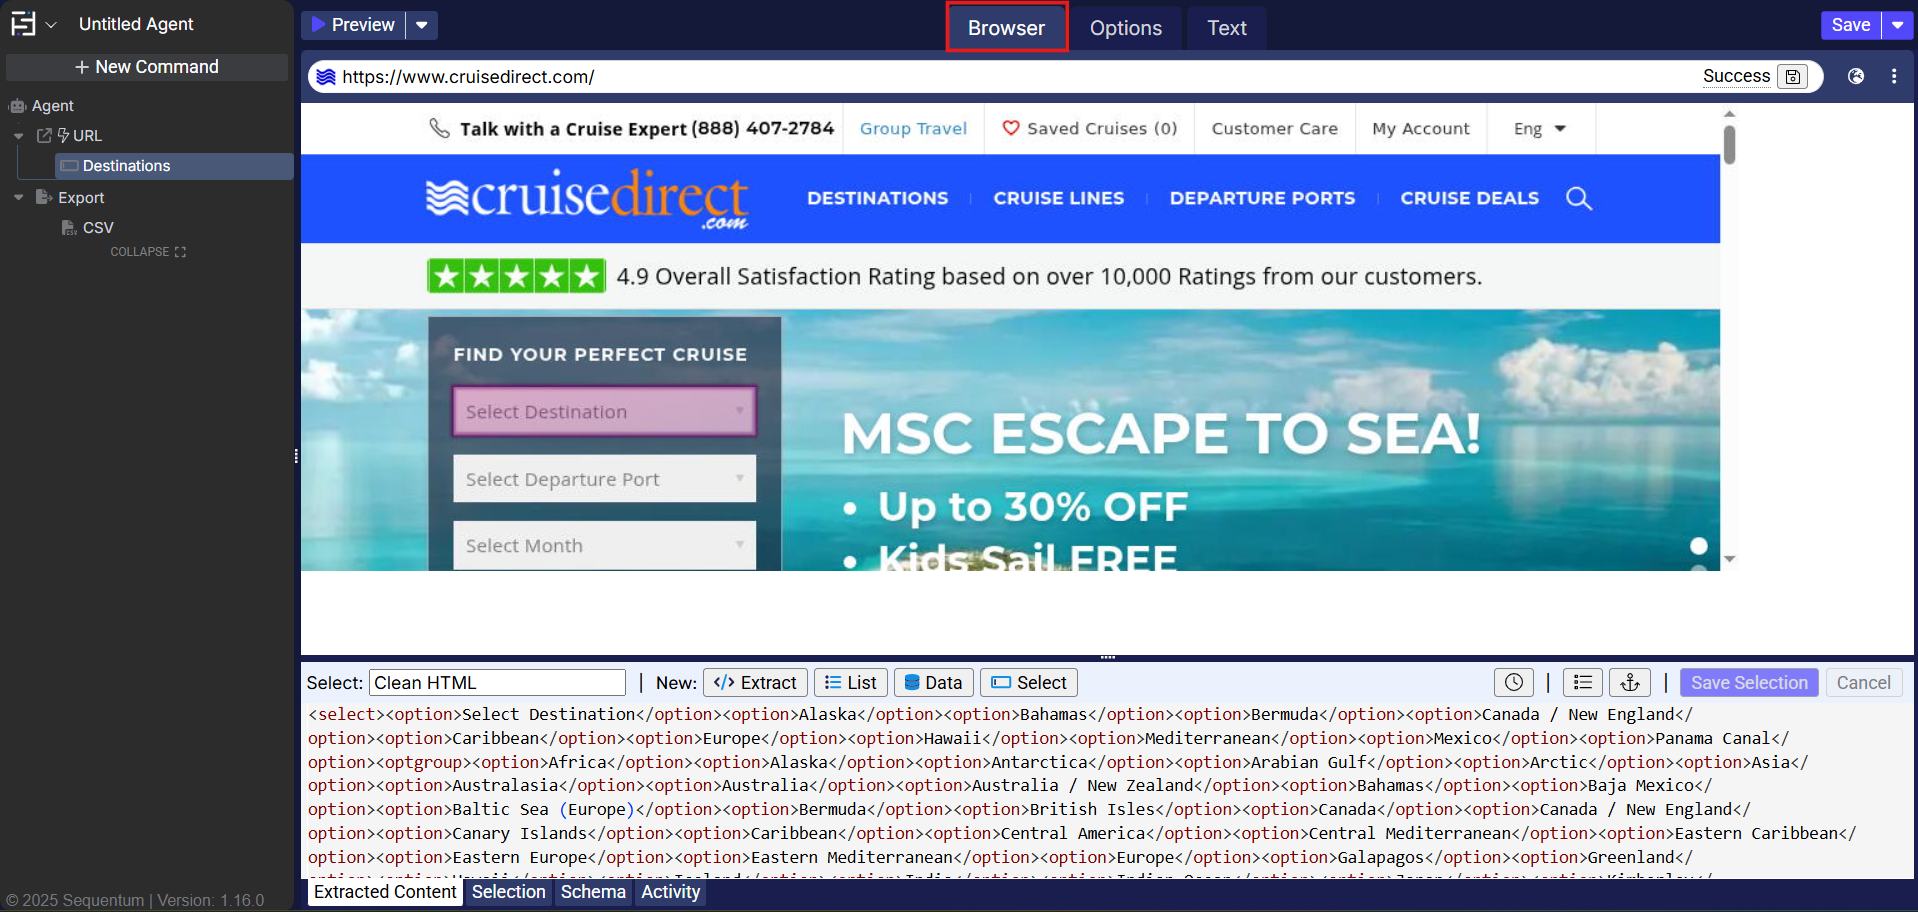Click the search magnifier on cruise site

click(1578, 198)
